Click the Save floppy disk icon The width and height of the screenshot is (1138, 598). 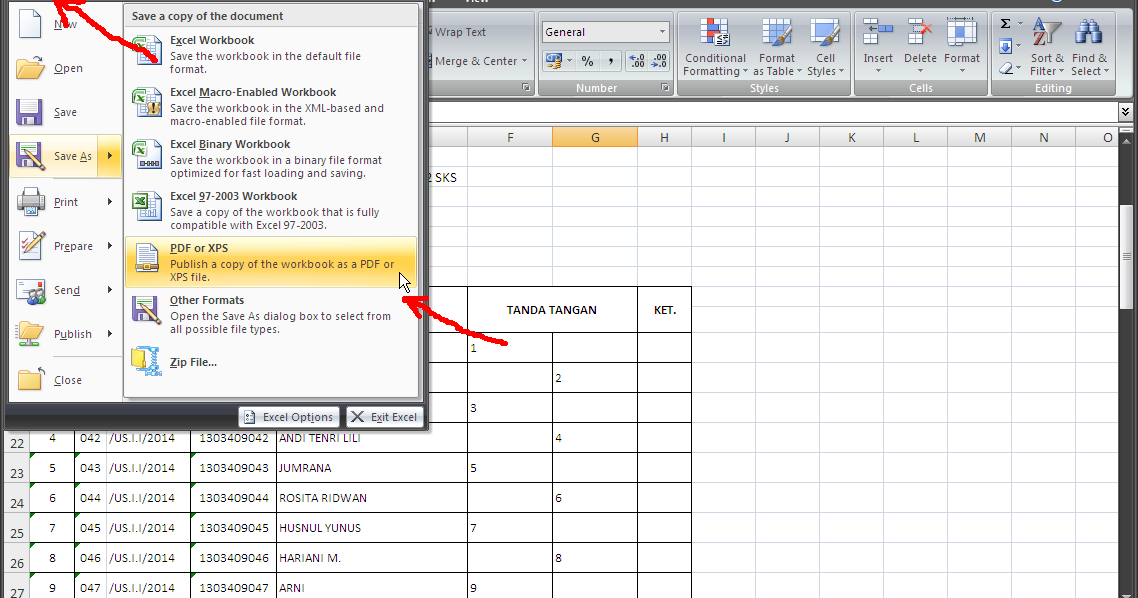[30, 112]
